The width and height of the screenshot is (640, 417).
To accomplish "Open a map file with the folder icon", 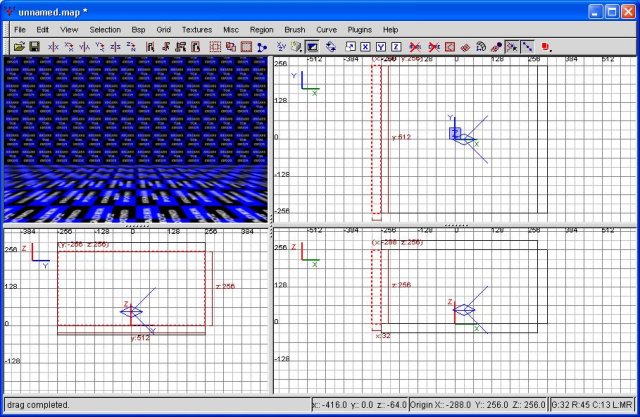I will point(19,47).
